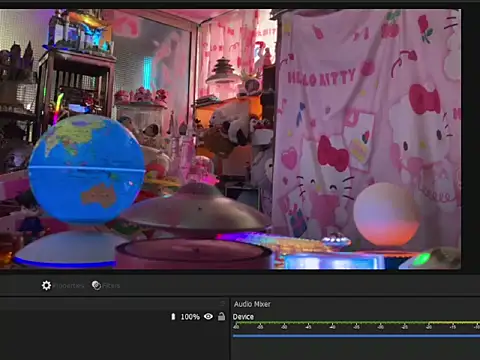Open the Filters dialog for the source
The image size is (480, 360).
106,286
